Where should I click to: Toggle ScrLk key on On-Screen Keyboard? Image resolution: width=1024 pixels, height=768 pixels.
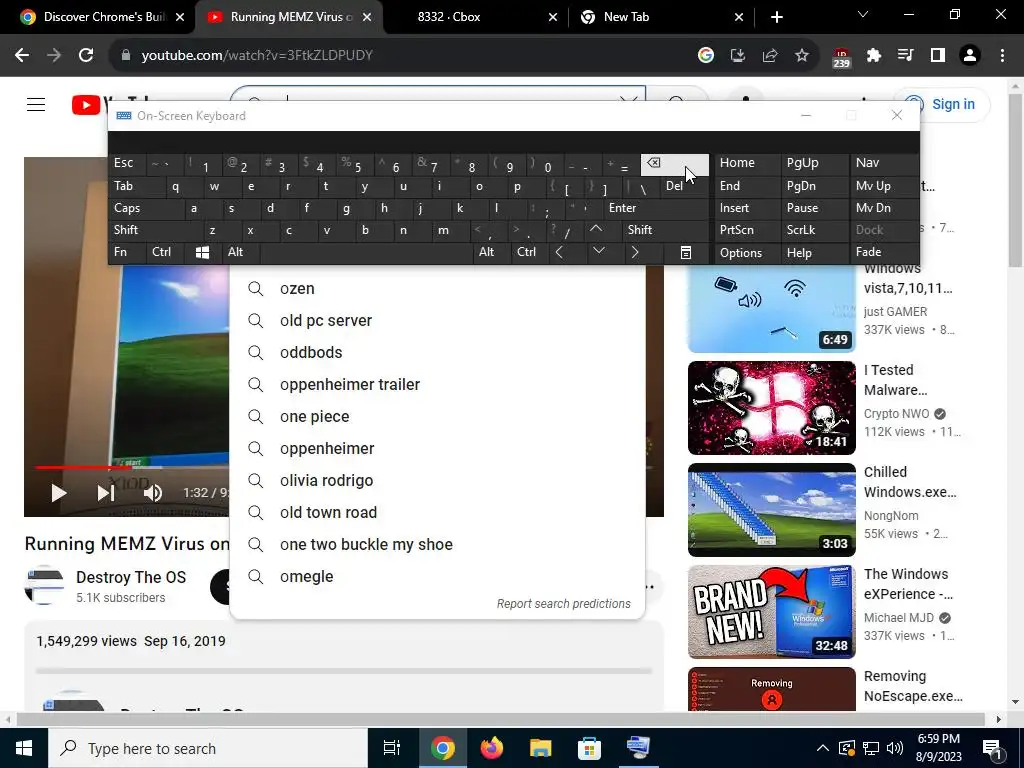coord(814,230)
